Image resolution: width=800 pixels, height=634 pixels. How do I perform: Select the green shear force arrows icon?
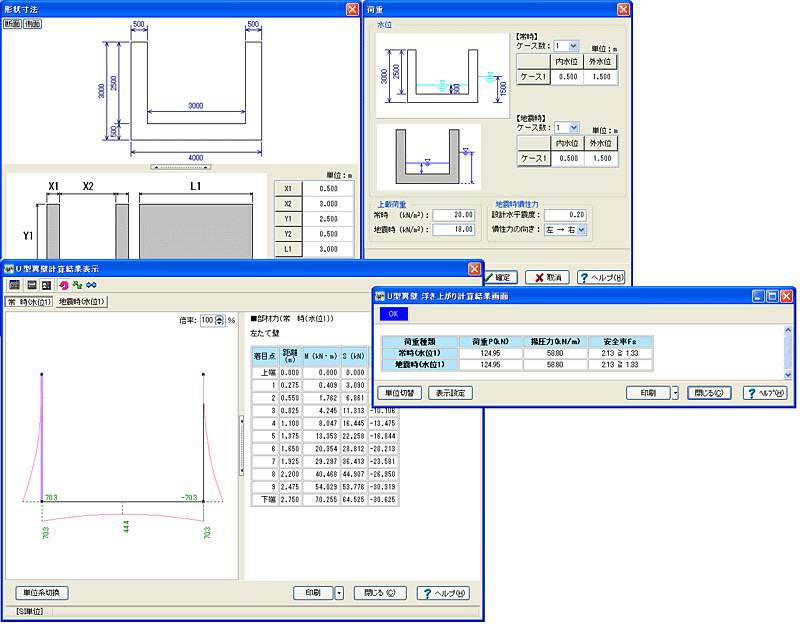[78, 285]
